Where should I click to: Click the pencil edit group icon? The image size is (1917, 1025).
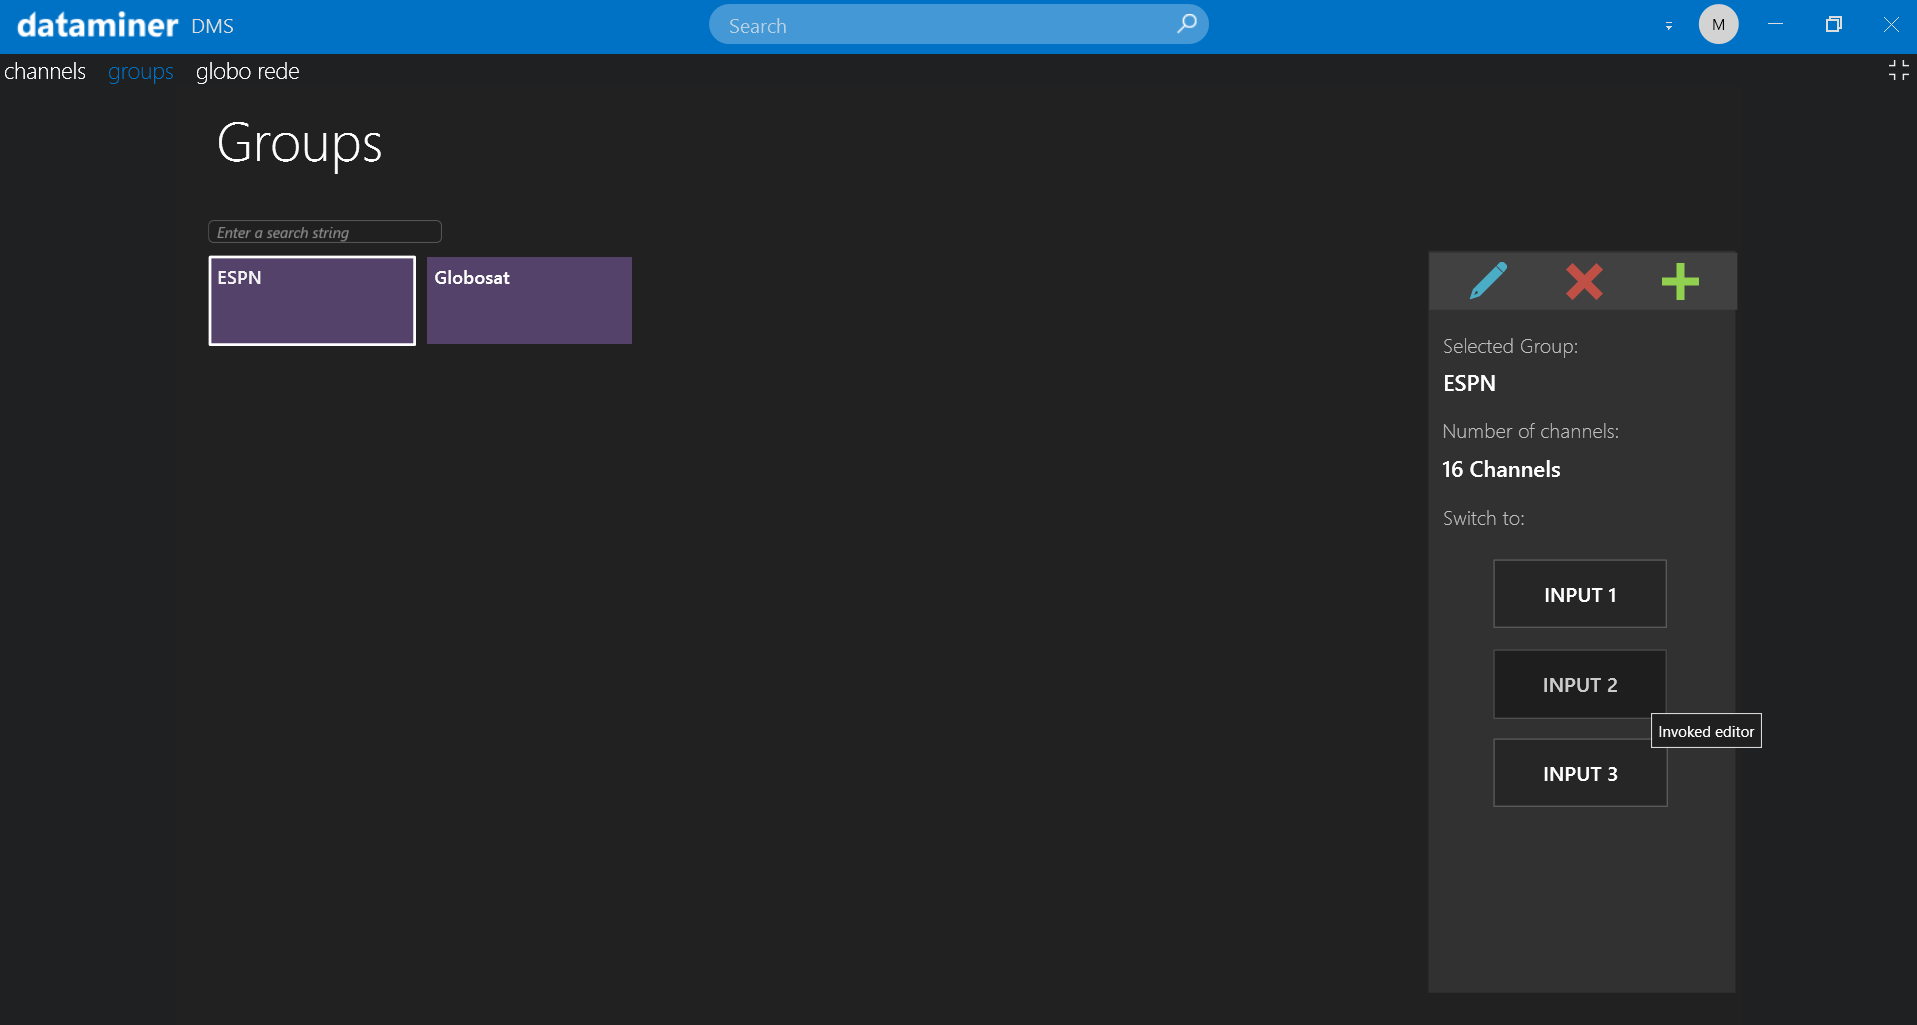(x=1488, y=281)
